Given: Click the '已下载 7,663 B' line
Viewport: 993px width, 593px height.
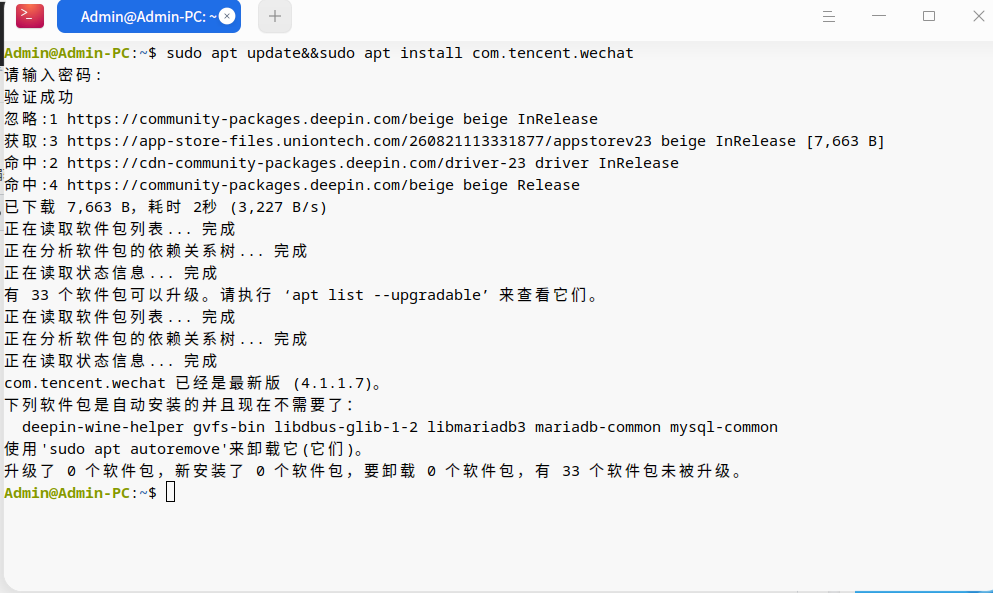Looking at the screenshot, I should coord(165,207).
